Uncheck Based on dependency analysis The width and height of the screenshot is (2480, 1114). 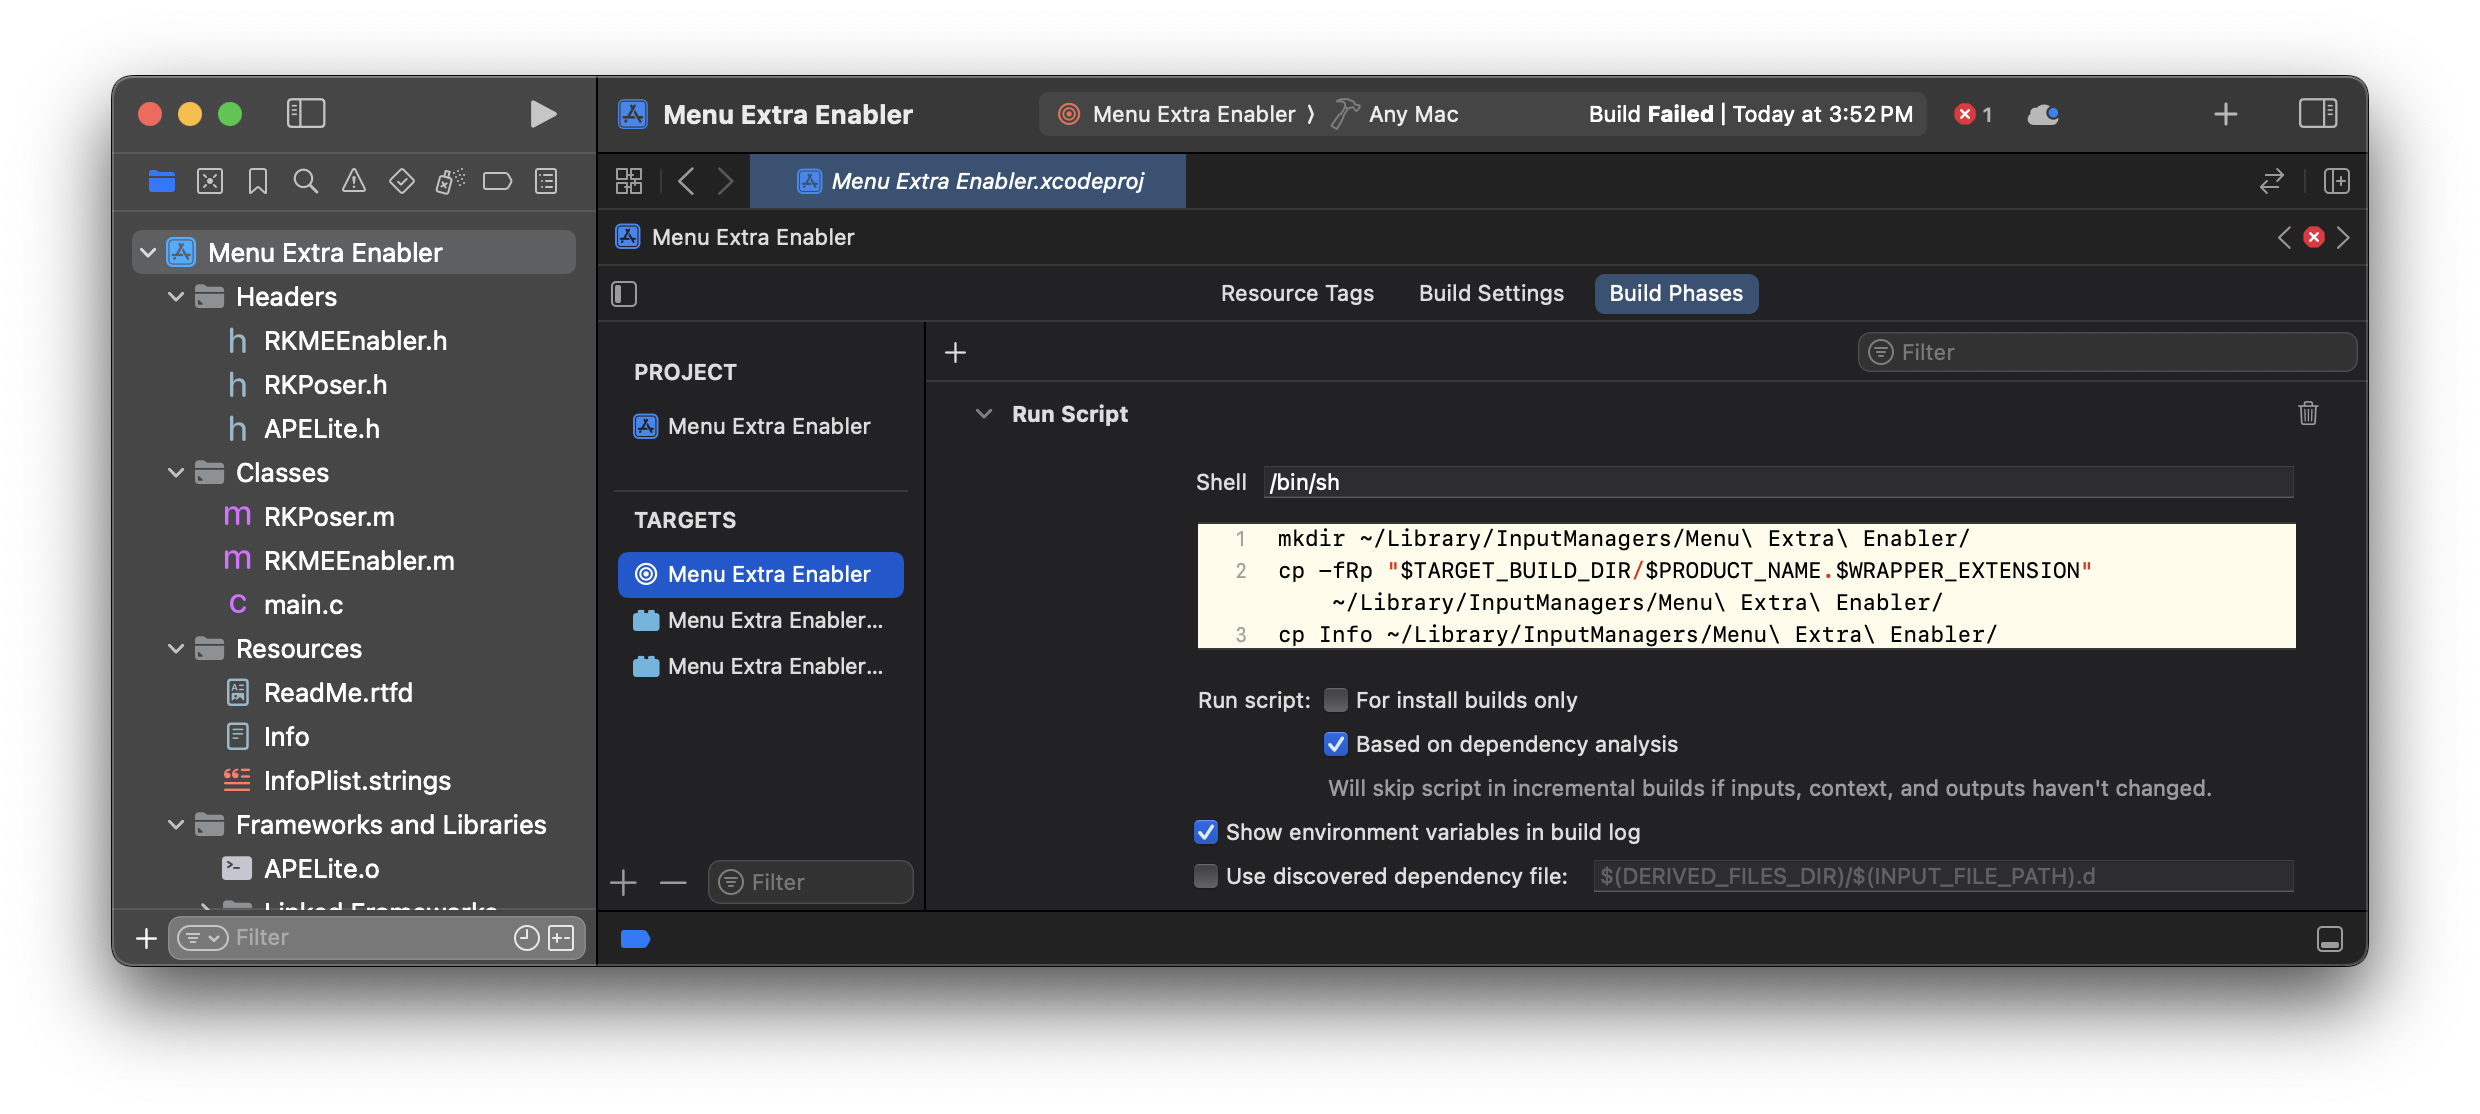coord(1336,744)
